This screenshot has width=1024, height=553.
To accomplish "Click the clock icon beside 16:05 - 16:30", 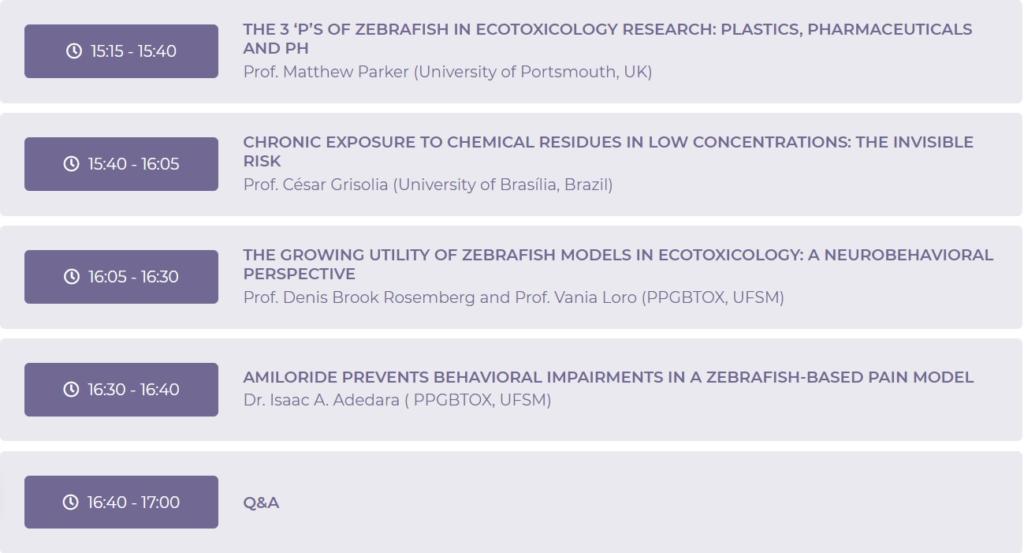I will [x=72, y=277].
